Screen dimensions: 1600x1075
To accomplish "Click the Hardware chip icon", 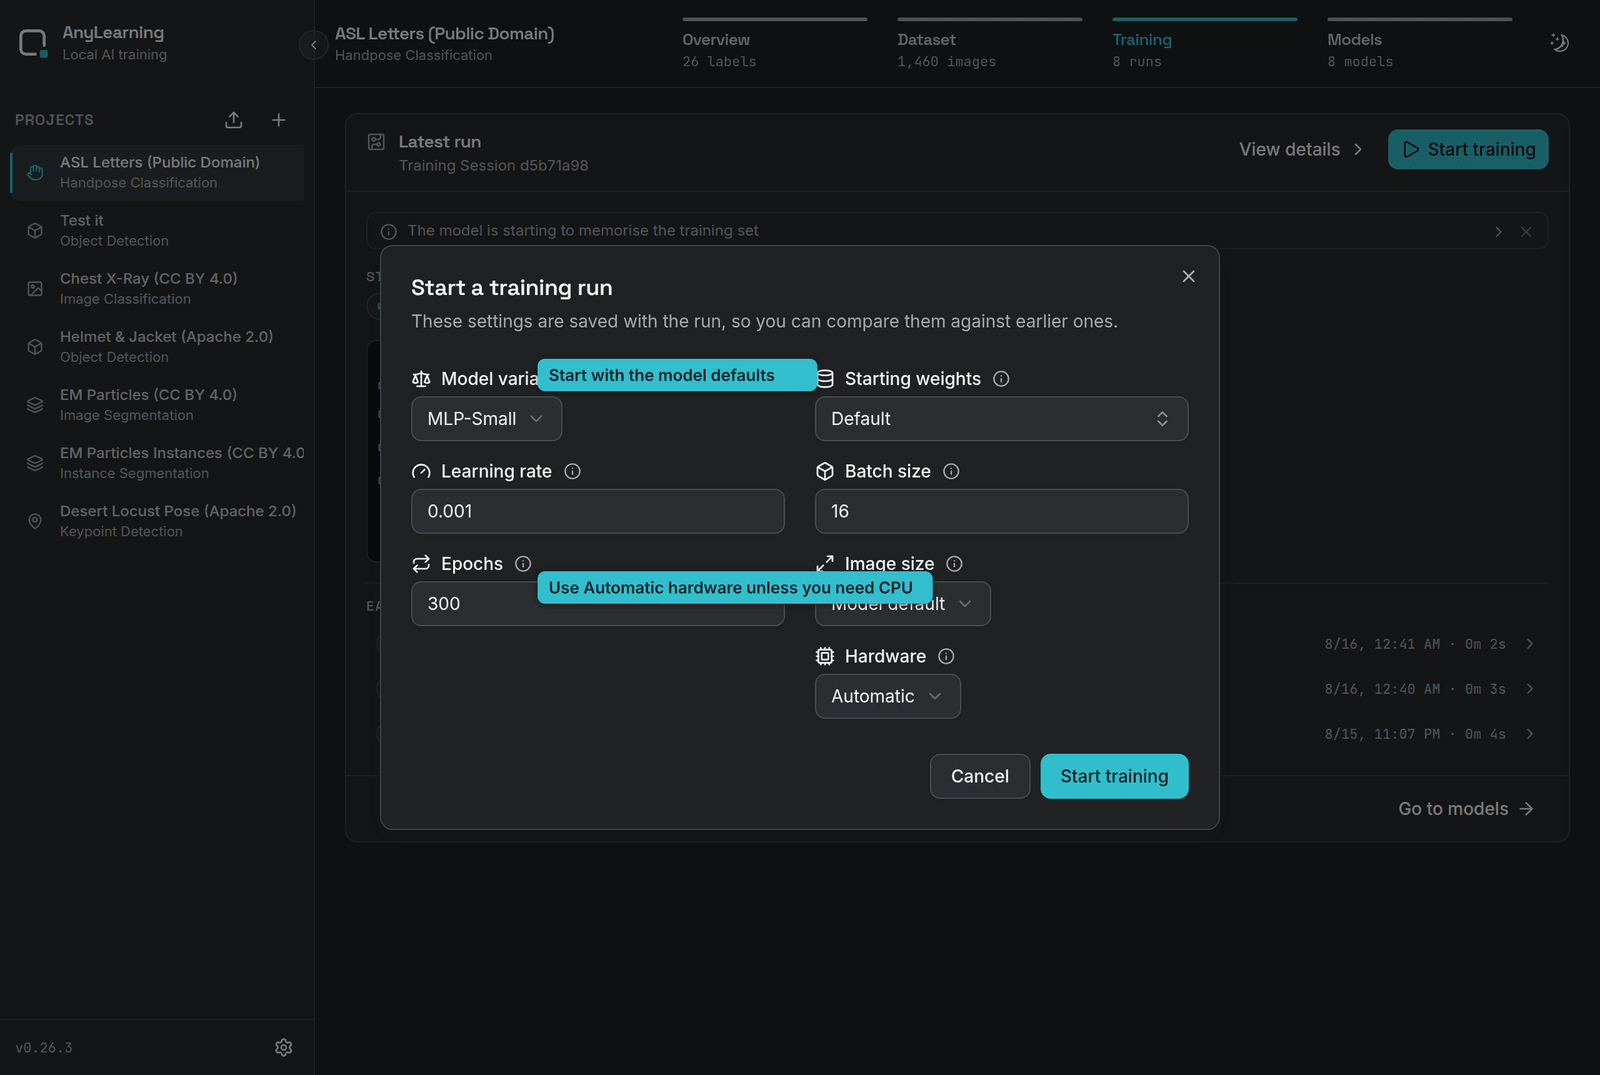I will [825, 656].
